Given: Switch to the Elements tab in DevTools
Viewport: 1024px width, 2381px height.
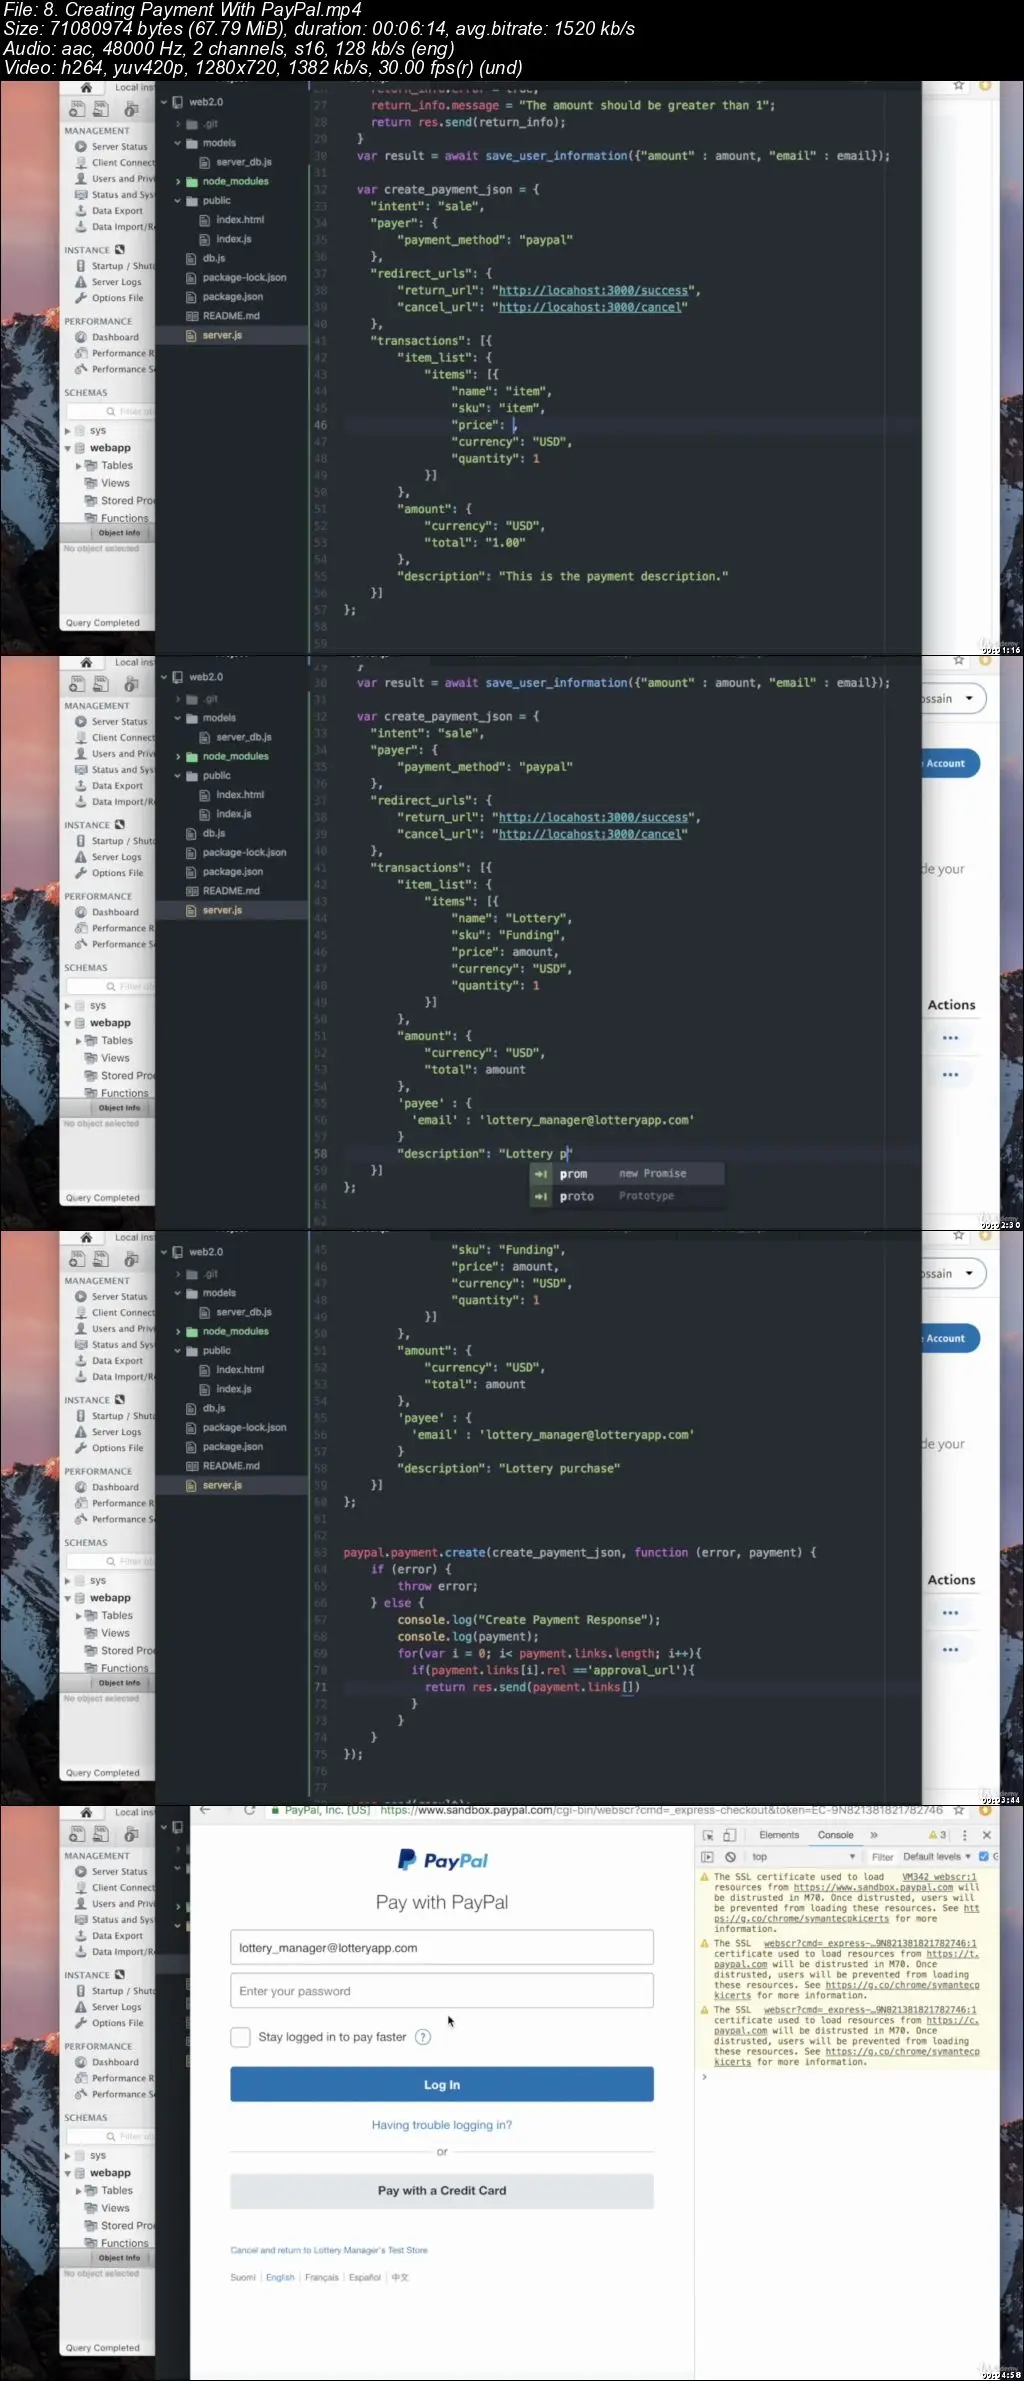Looking at the screenshot, I should [779, 1835].
